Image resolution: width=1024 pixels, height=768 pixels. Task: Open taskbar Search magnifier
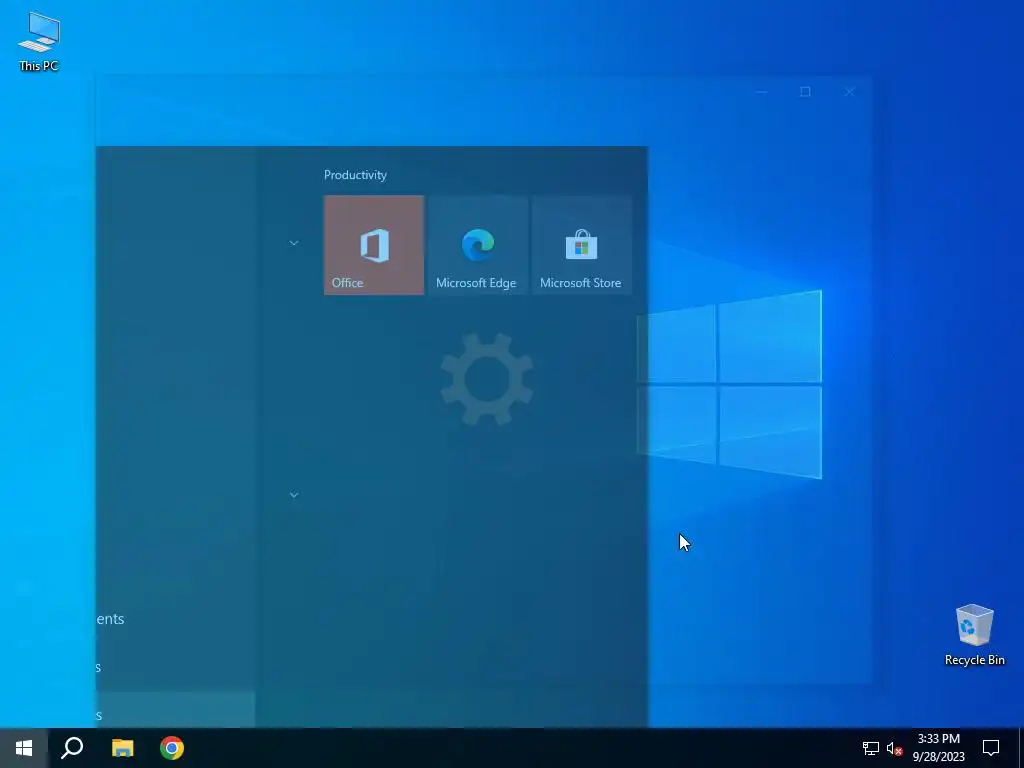[x=72, y=748]
